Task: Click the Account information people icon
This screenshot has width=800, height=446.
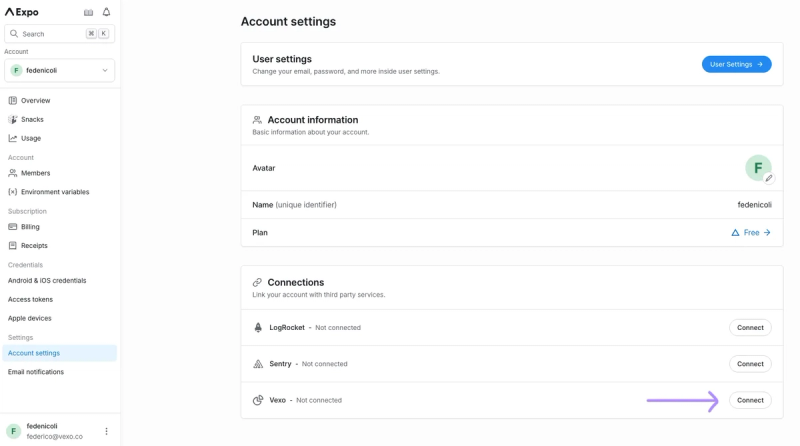Action: [257, 120]
